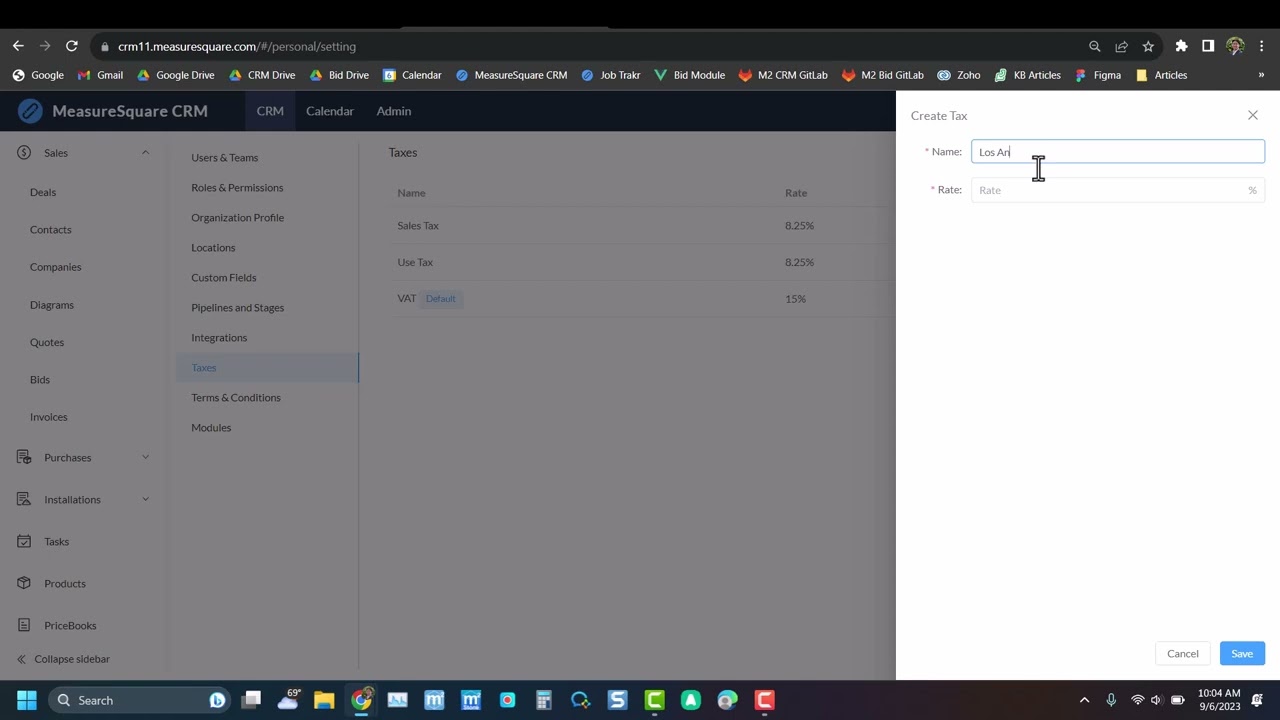Open the Calendar bookmark
Screen dimensions: 1280x720
click(412, 75)
